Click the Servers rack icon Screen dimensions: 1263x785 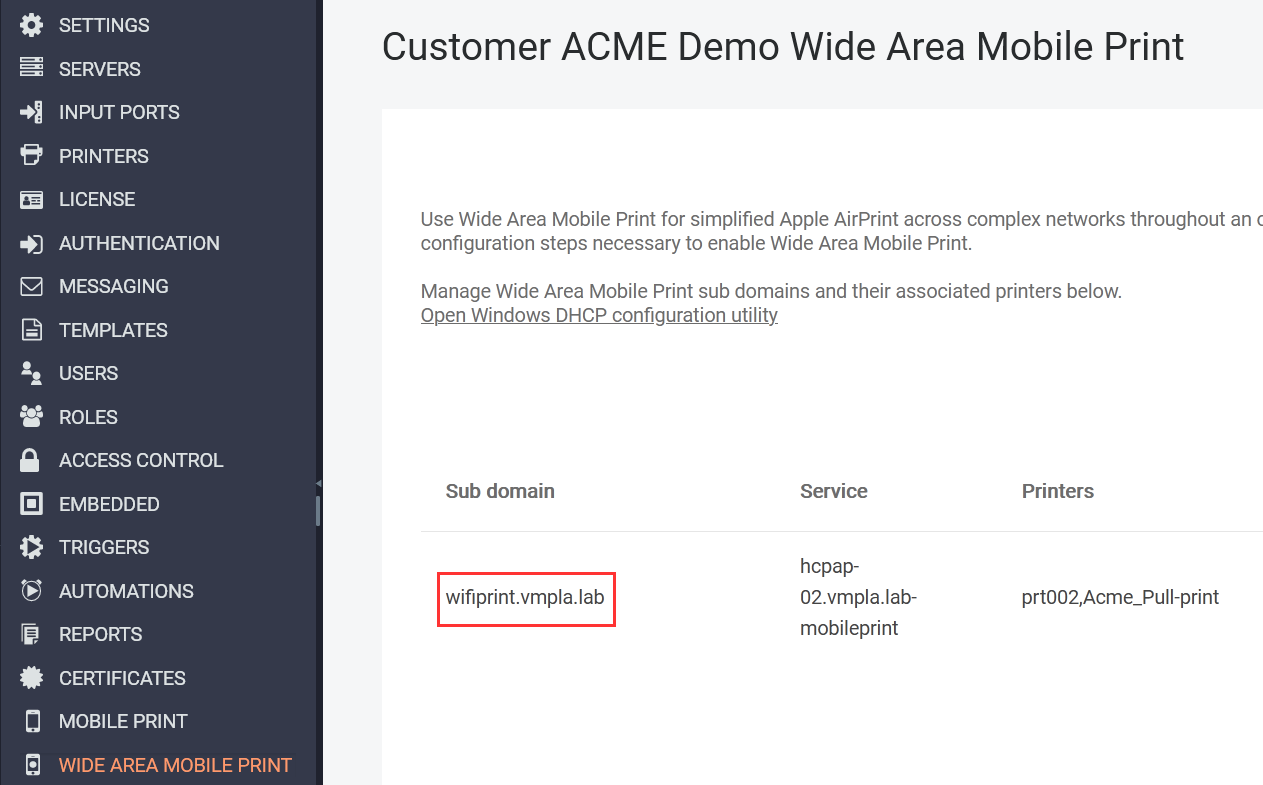click(32, 69)
